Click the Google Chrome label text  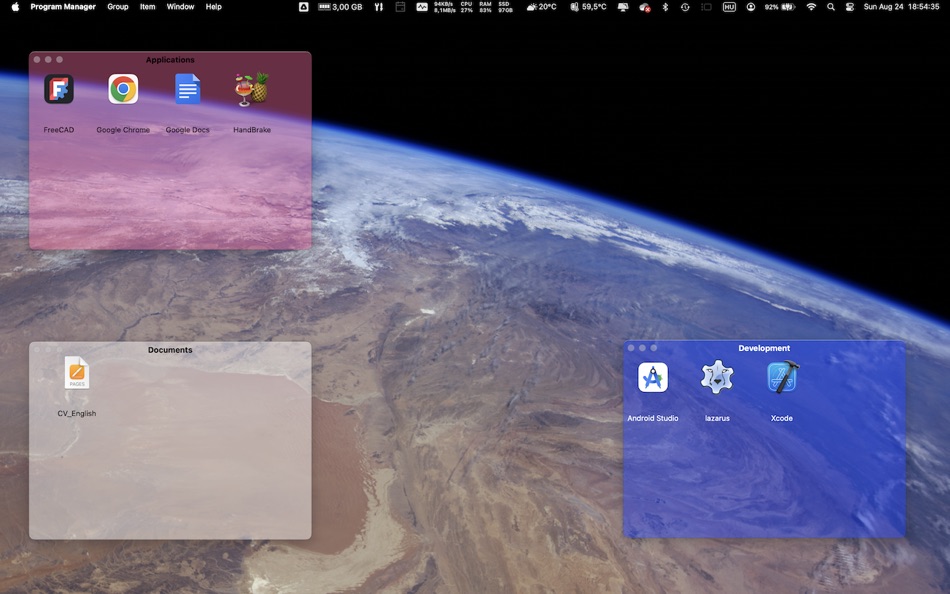click(x=123, y=130)
